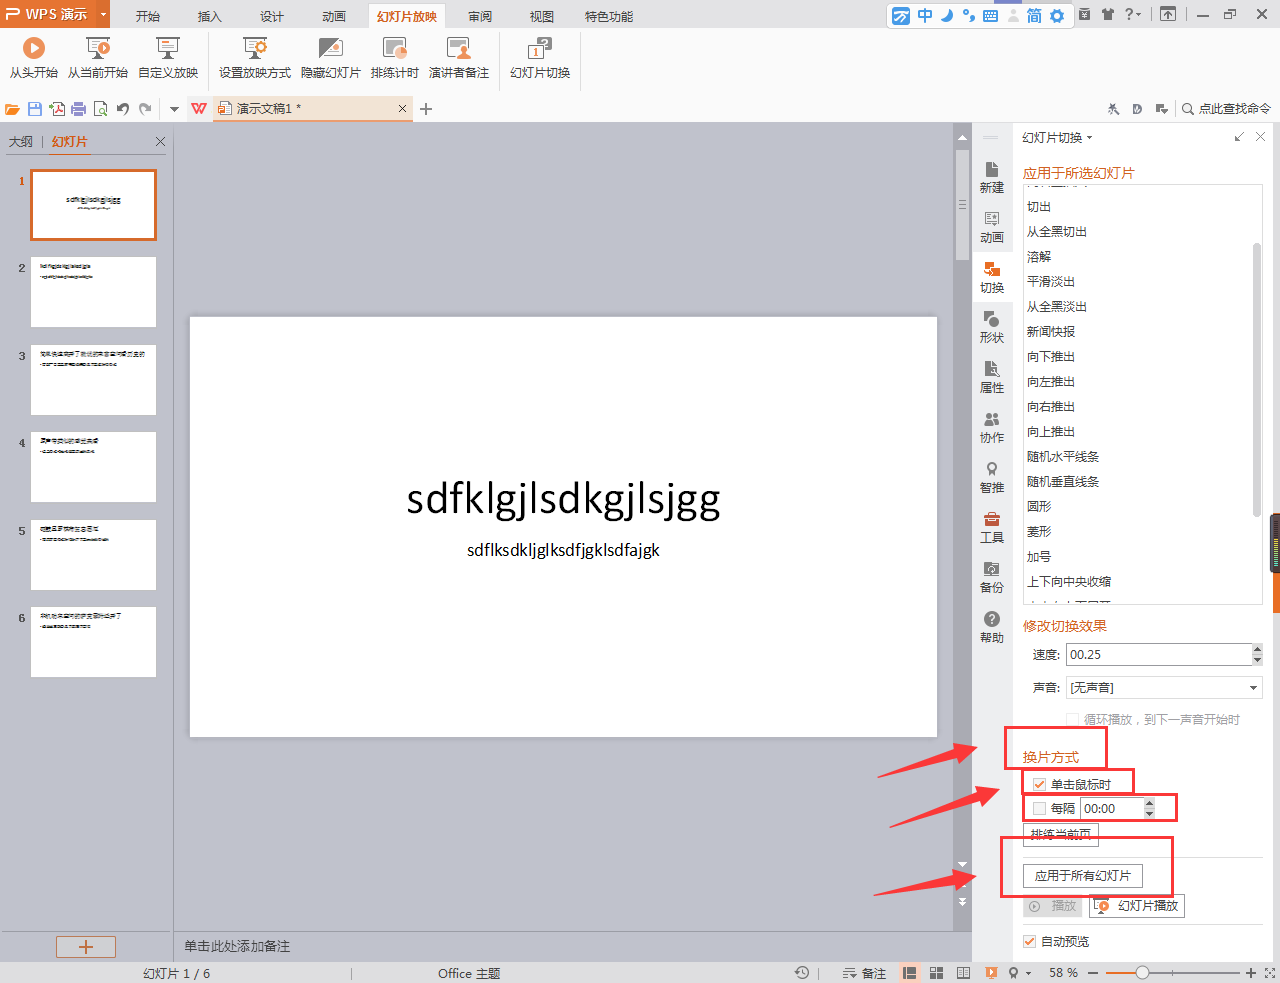Open 属性 panel in the right sidebar
Viewport: 1280px width, 983px height.
coord(992,377)
